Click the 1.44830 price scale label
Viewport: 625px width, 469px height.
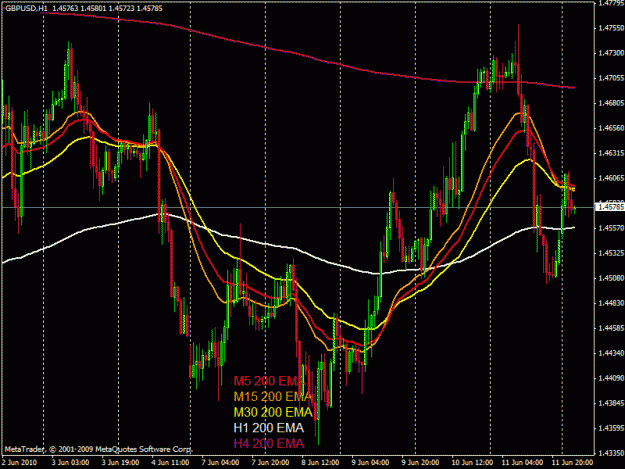(611, 303)
